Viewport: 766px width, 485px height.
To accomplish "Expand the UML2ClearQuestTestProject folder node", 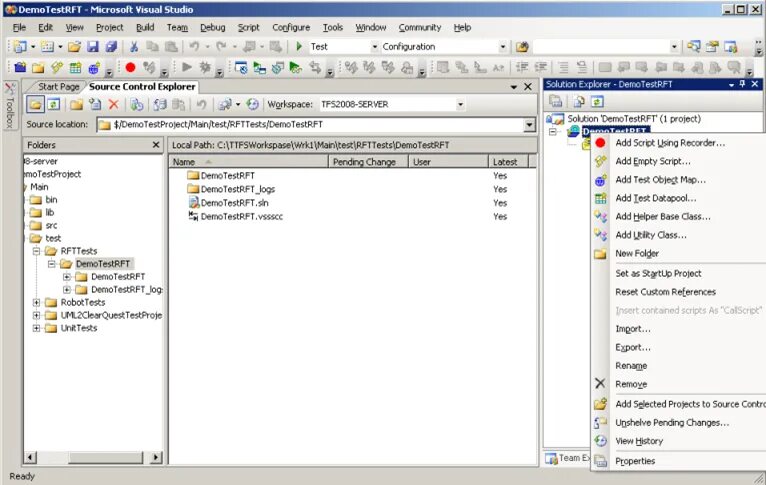I will click(37, 316).
